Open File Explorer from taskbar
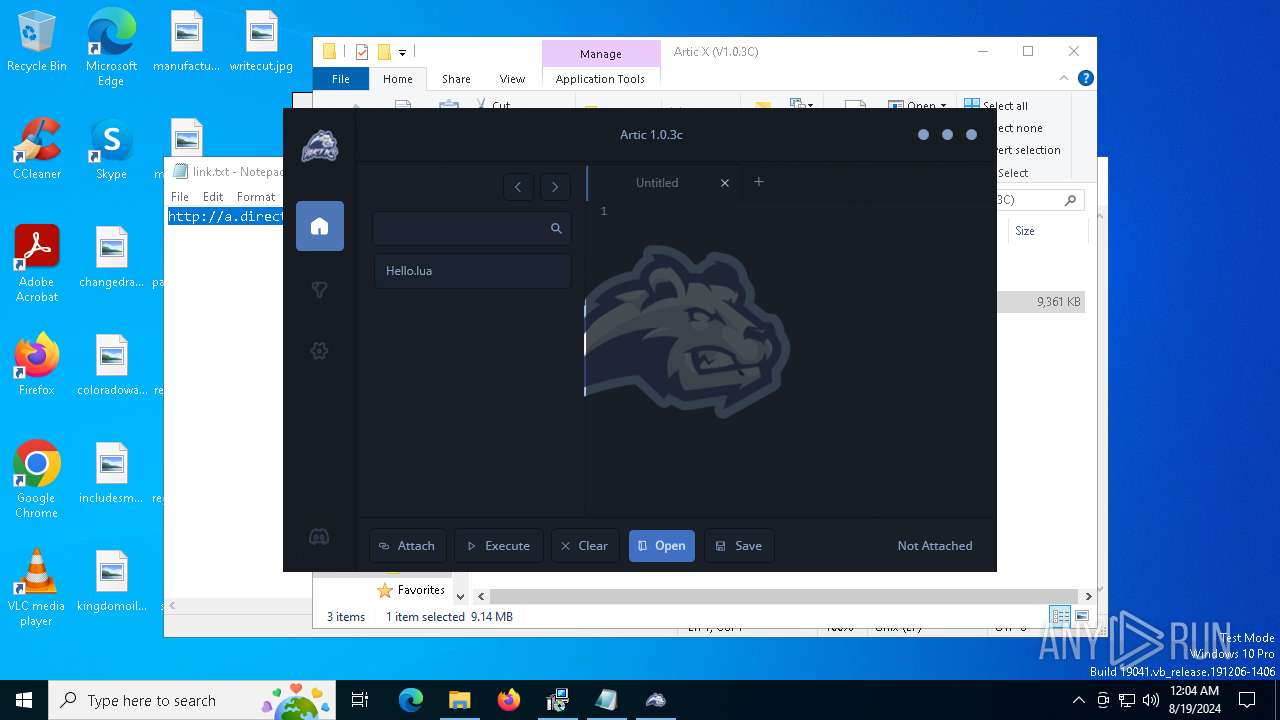This screenshot has width=1280, height=720. (459, 700)
